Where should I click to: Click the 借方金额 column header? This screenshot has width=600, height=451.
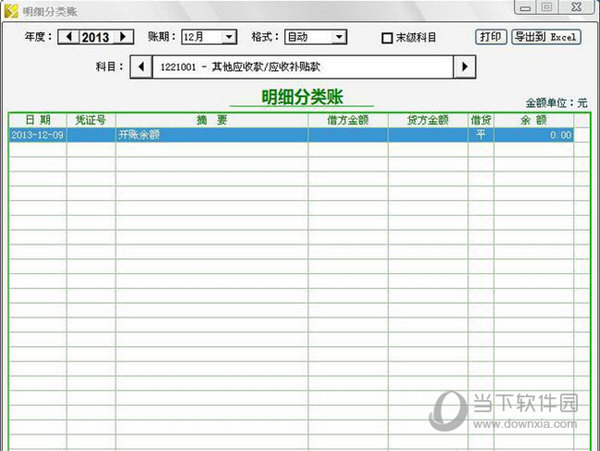348,120
